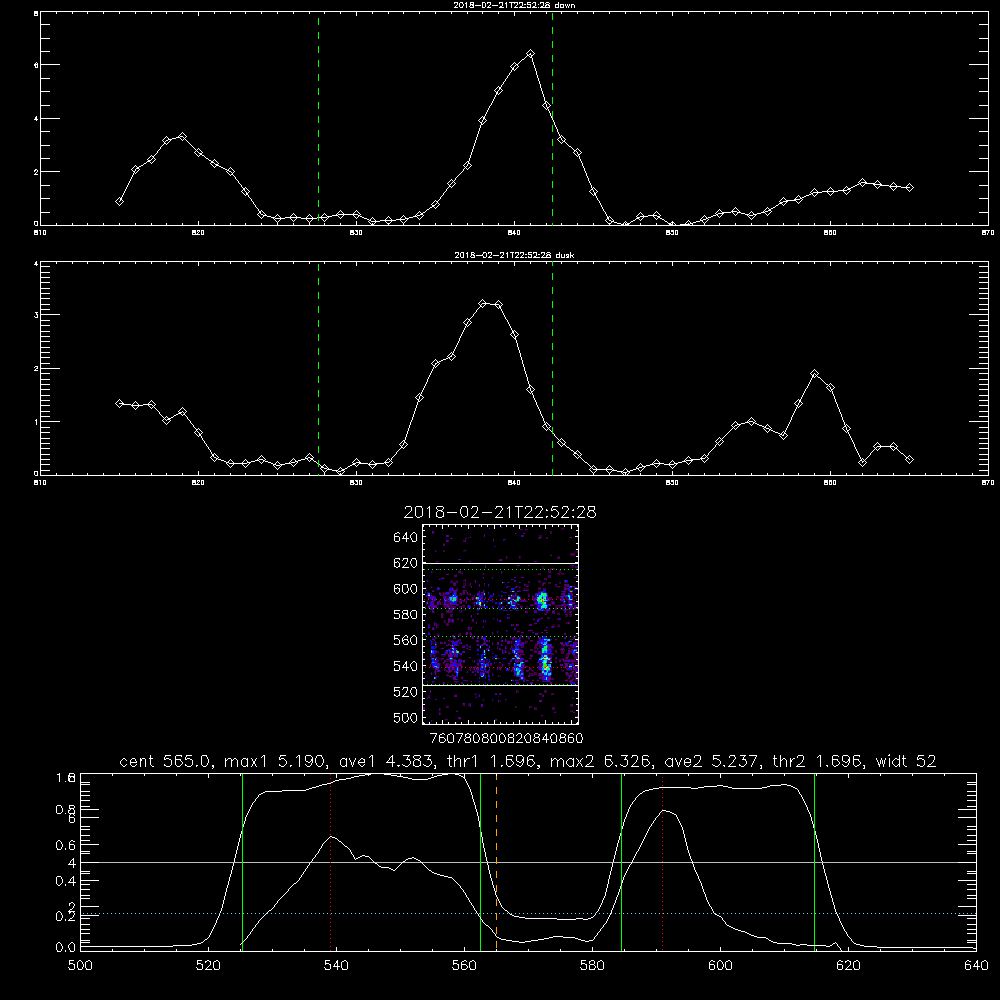Click the heatmap y-axis label 560
1000x1000 pixels.
[x=406, y=640]
